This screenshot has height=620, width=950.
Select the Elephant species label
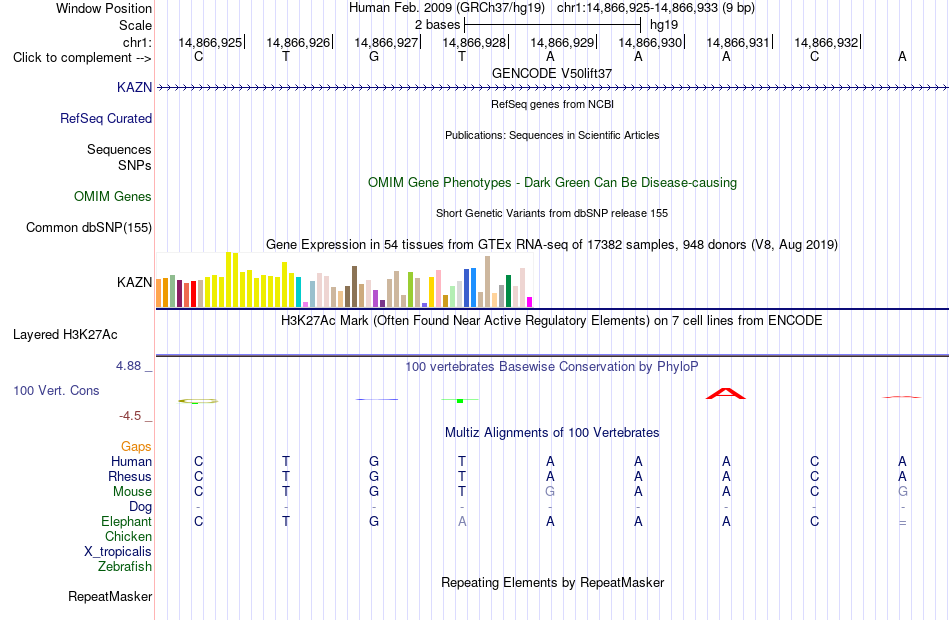tap(127, 521)
